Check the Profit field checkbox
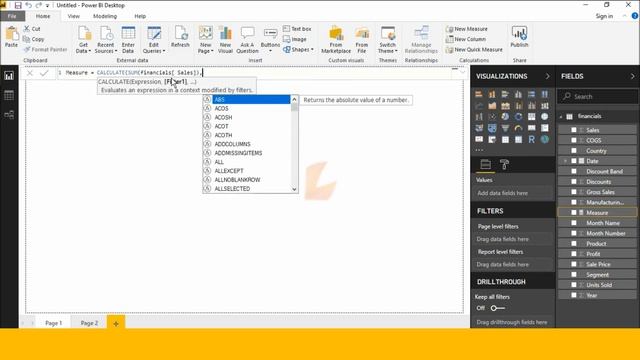Screen dimensions: 640x360 click(x=574, y=254)
